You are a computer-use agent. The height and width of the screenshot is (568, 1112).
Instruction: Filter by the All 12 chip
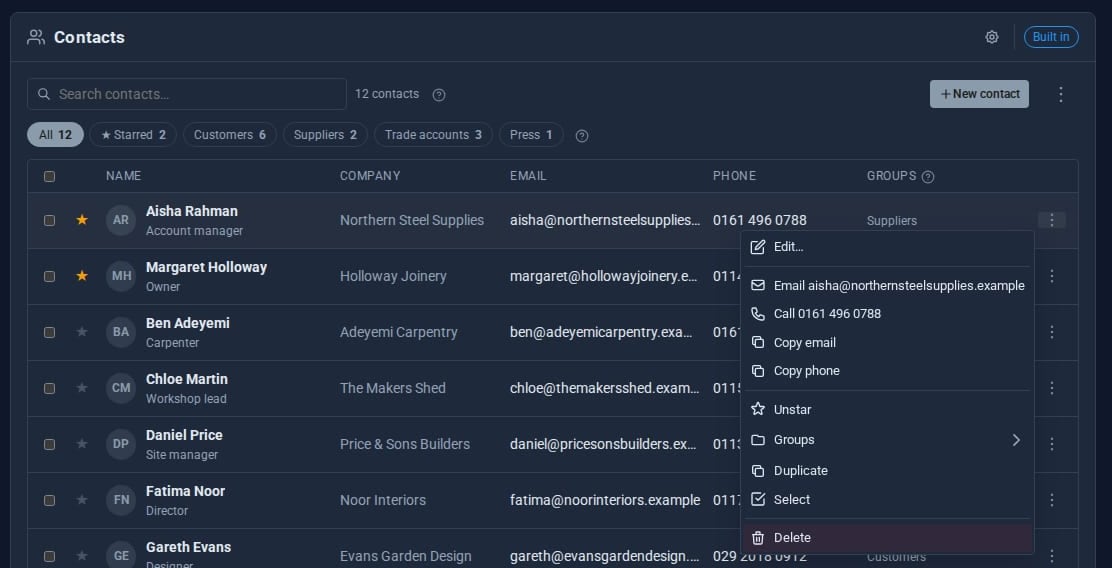pyautogui.click(x=55, y=135)
